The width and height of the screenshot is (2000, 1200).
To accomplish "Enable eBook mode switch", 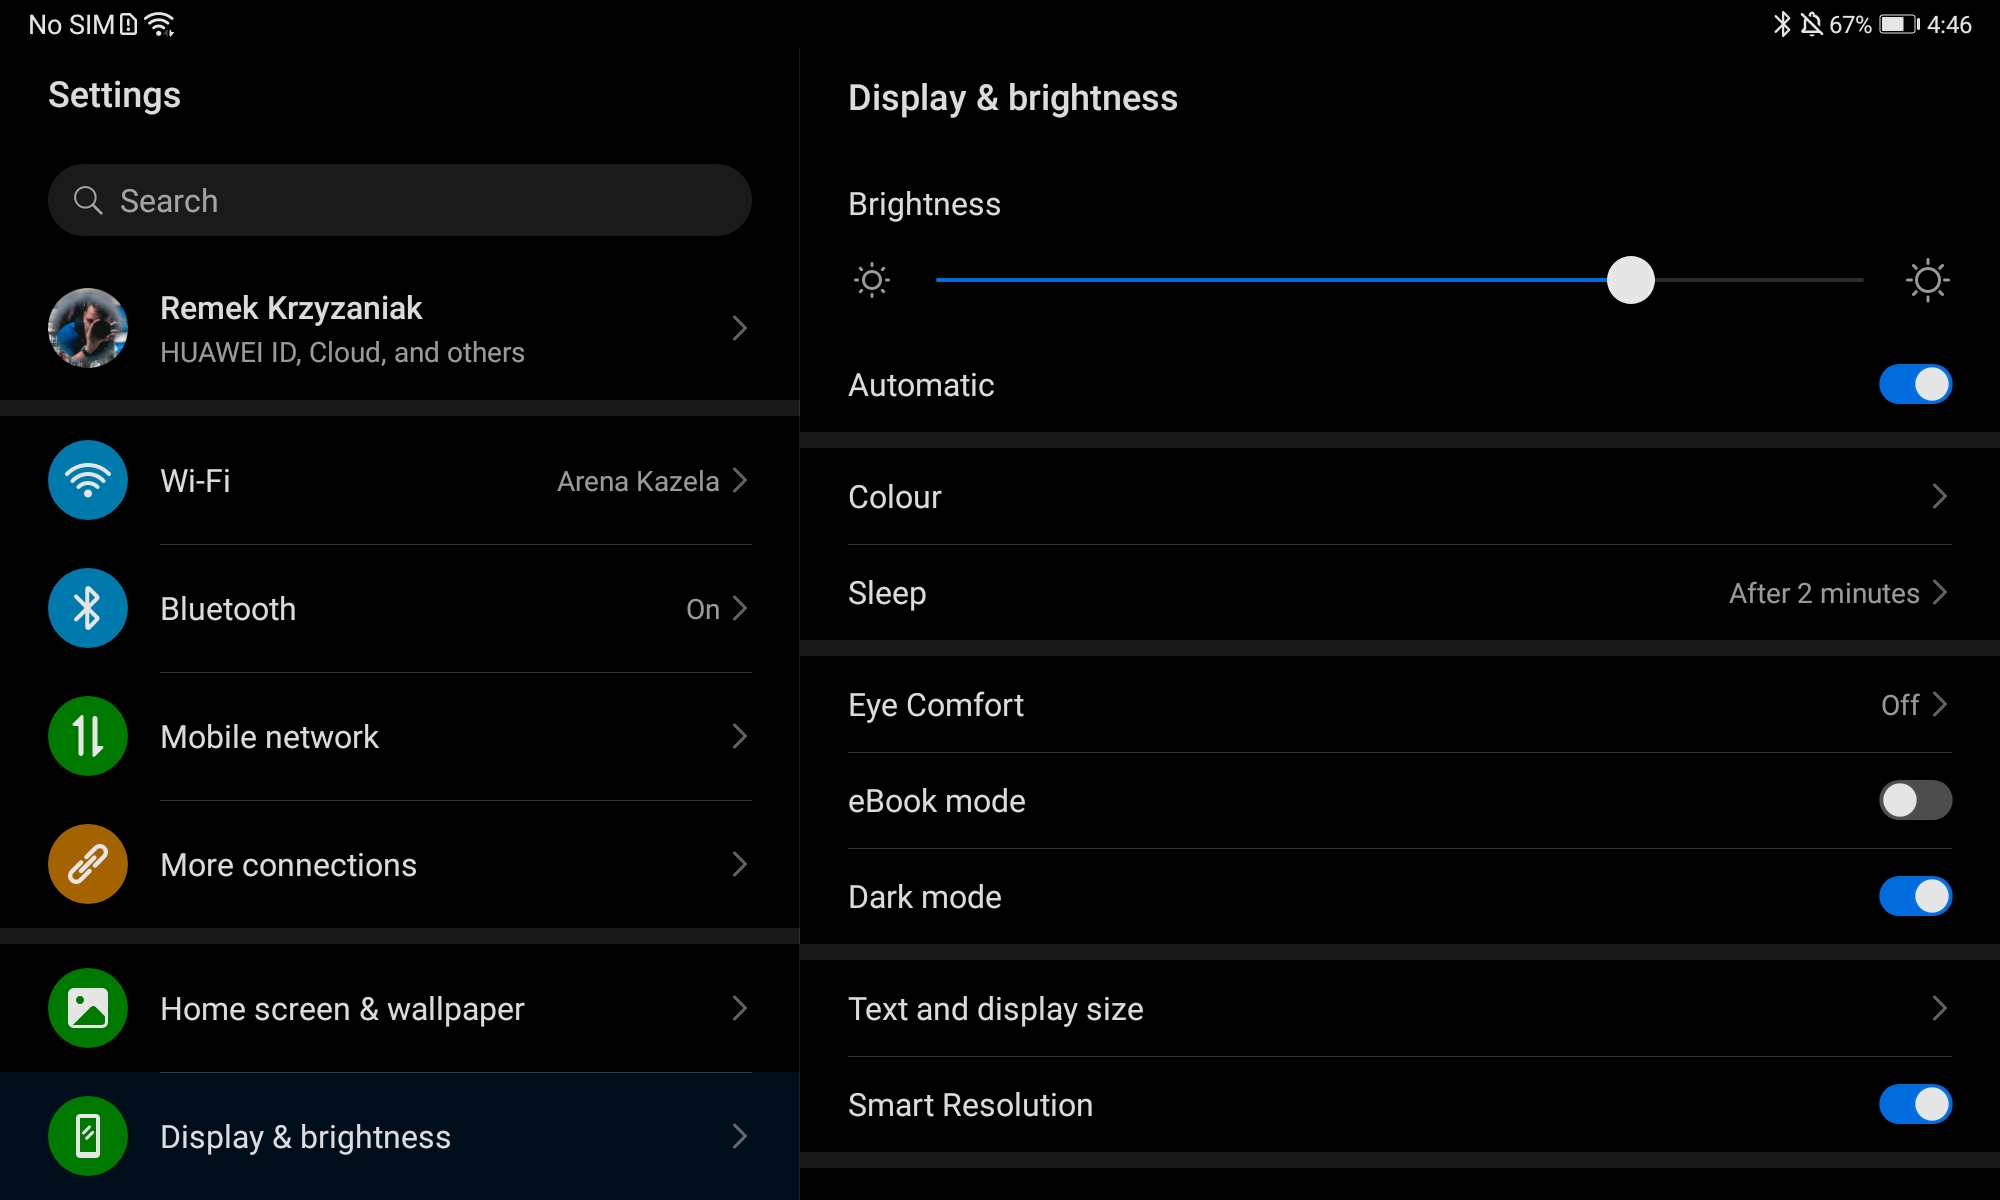I will (1914, 800).
